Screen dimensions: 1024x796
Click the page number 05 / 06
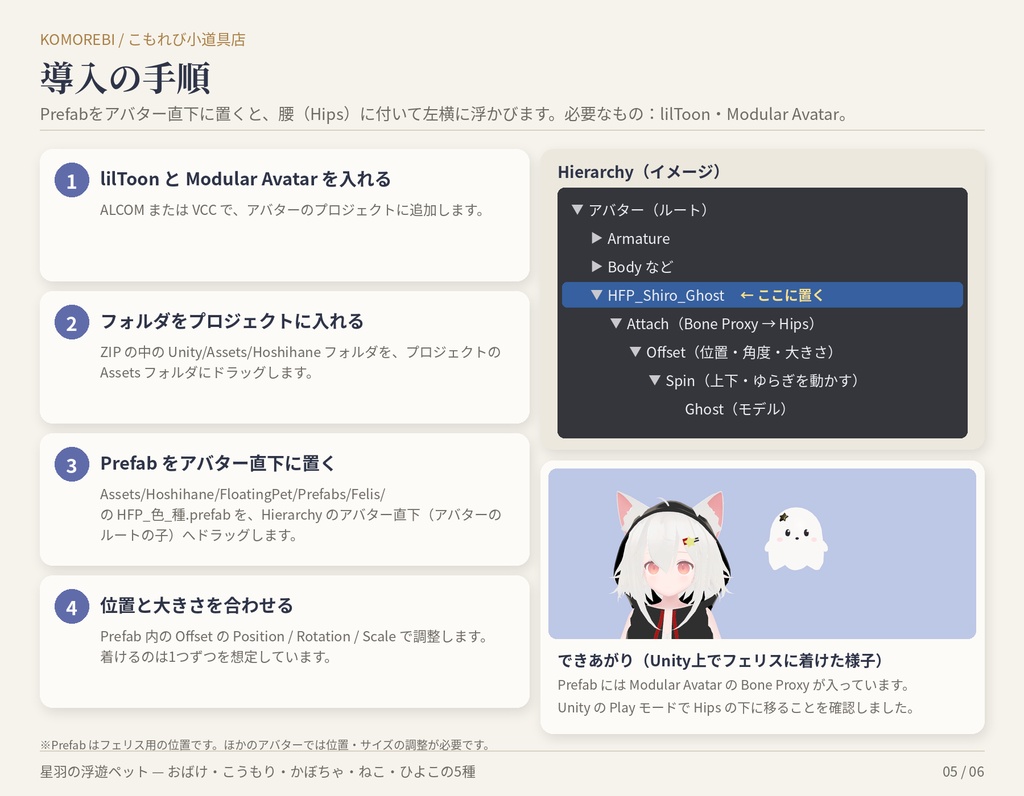[x=963, y=772]
